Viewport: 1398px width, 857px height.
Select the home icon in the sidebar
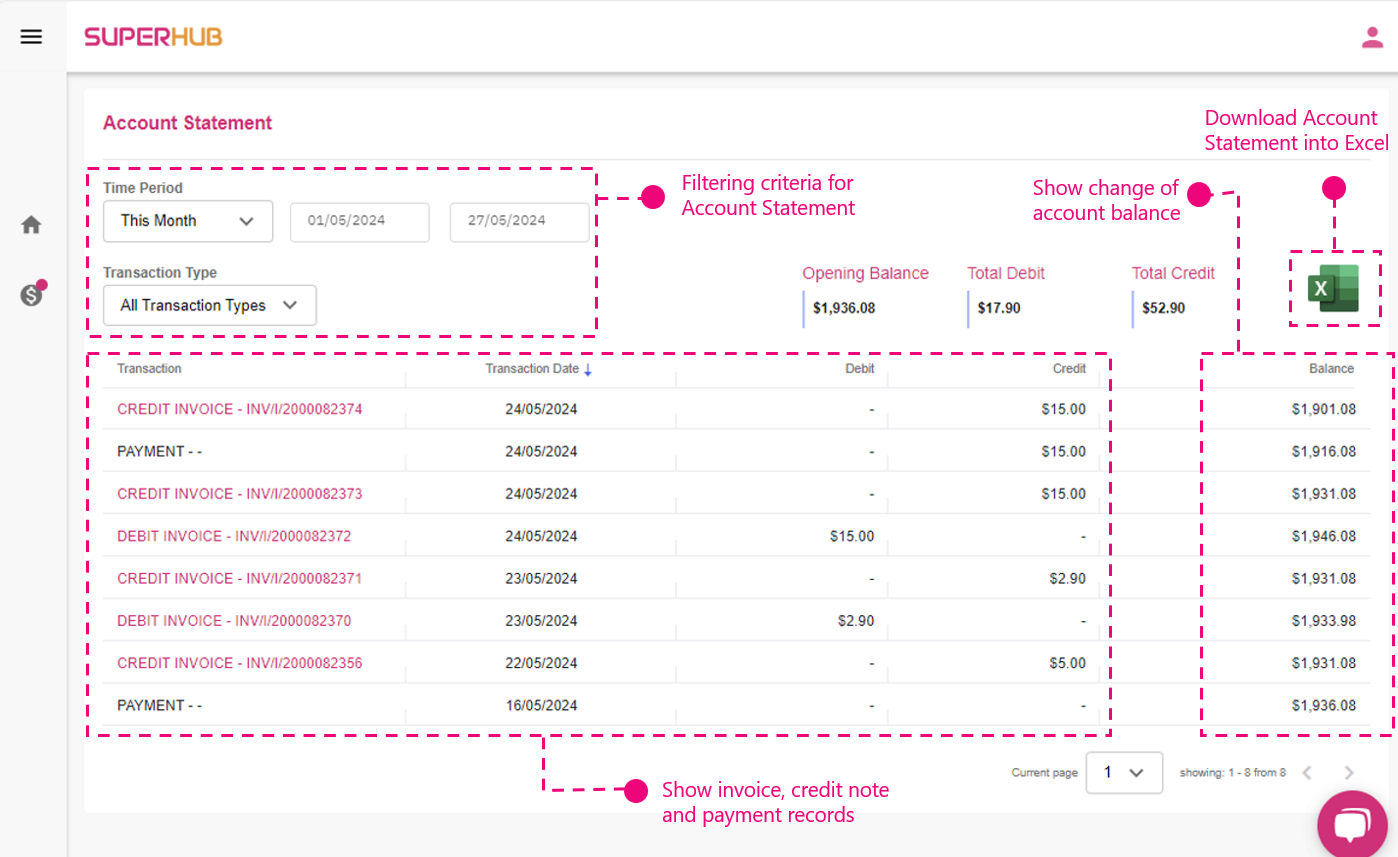(x=31, y=224)
